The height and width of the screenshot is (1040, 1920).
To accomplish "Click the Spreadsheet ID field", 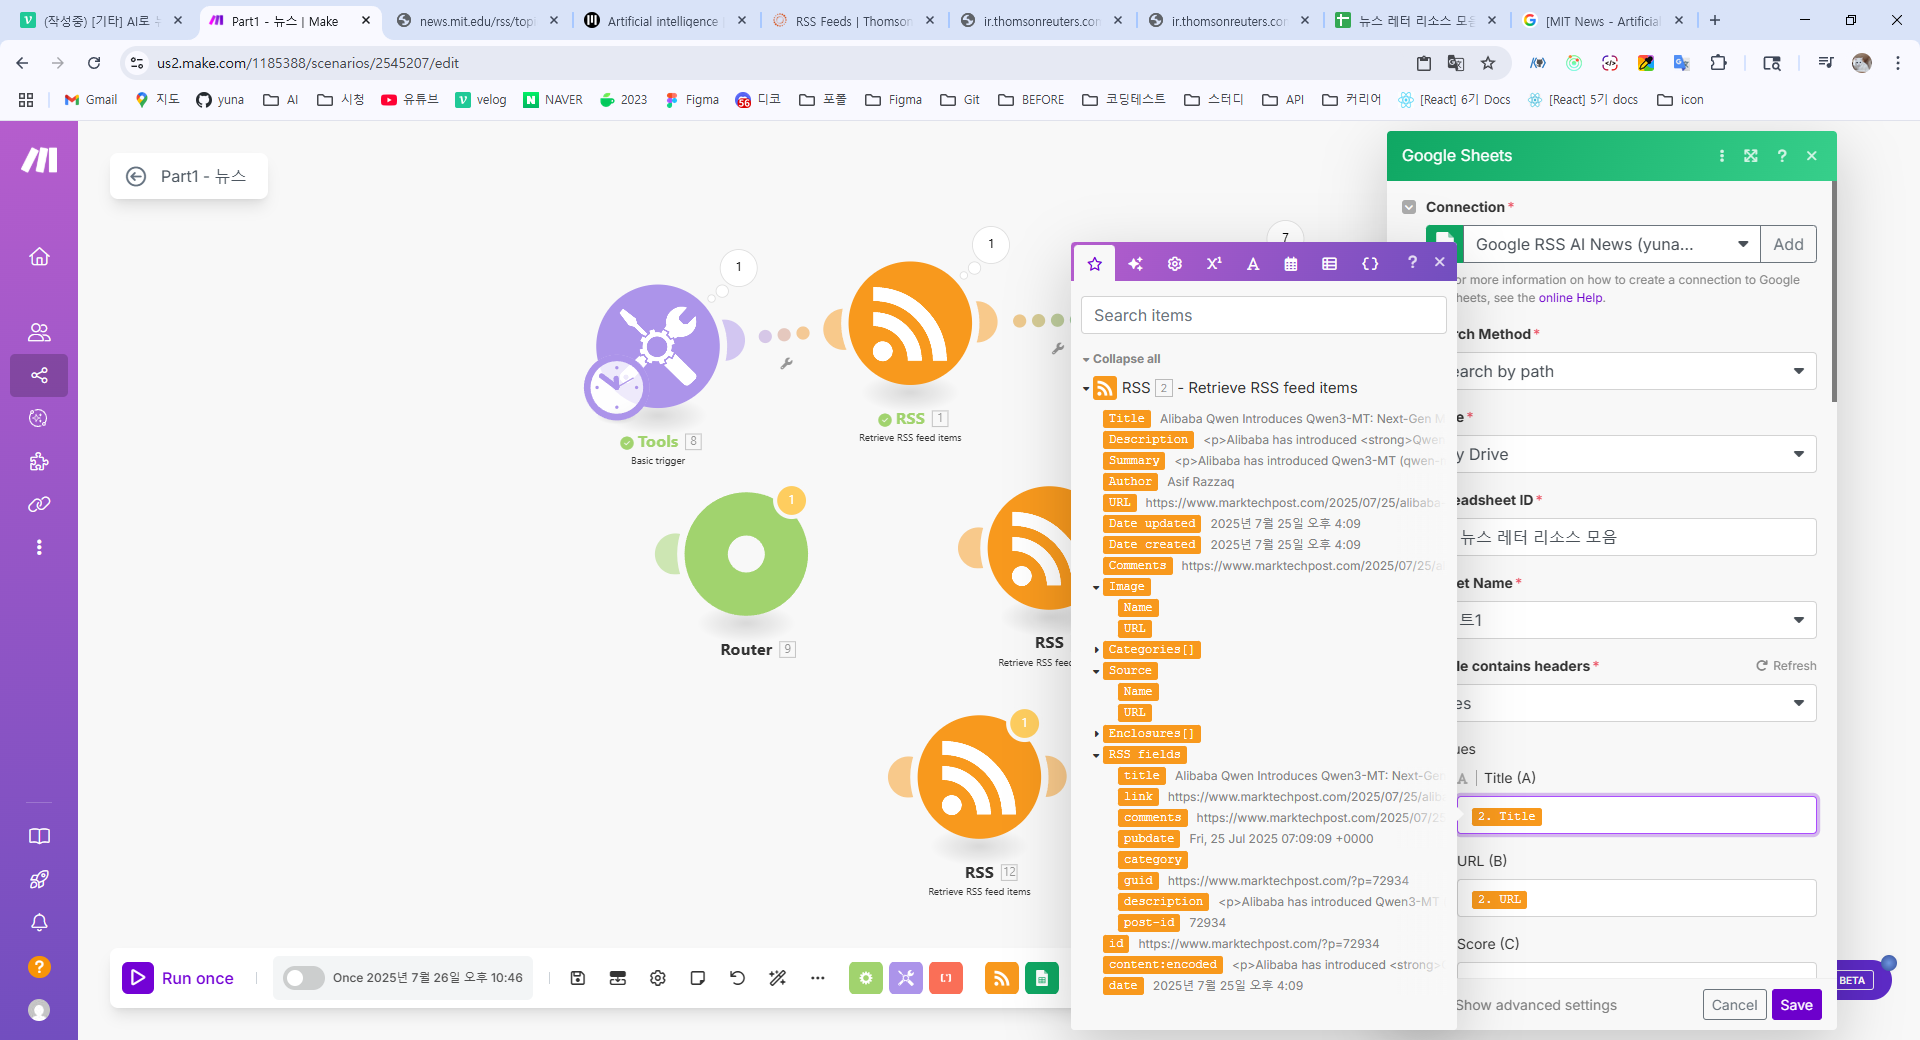I will point(1636,537).
